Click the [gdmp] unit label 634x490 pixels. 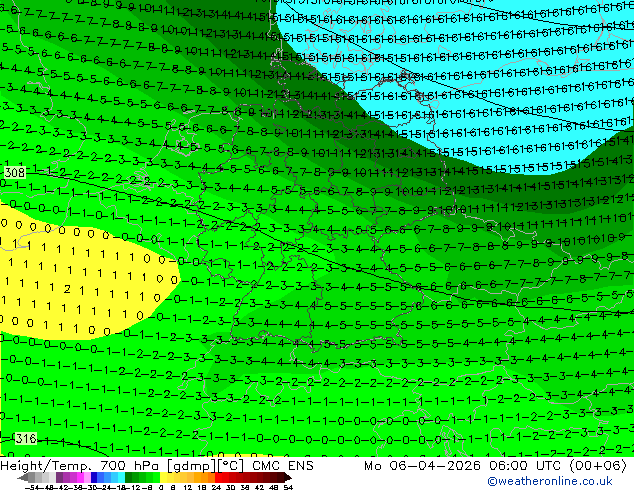coord(190,466)
